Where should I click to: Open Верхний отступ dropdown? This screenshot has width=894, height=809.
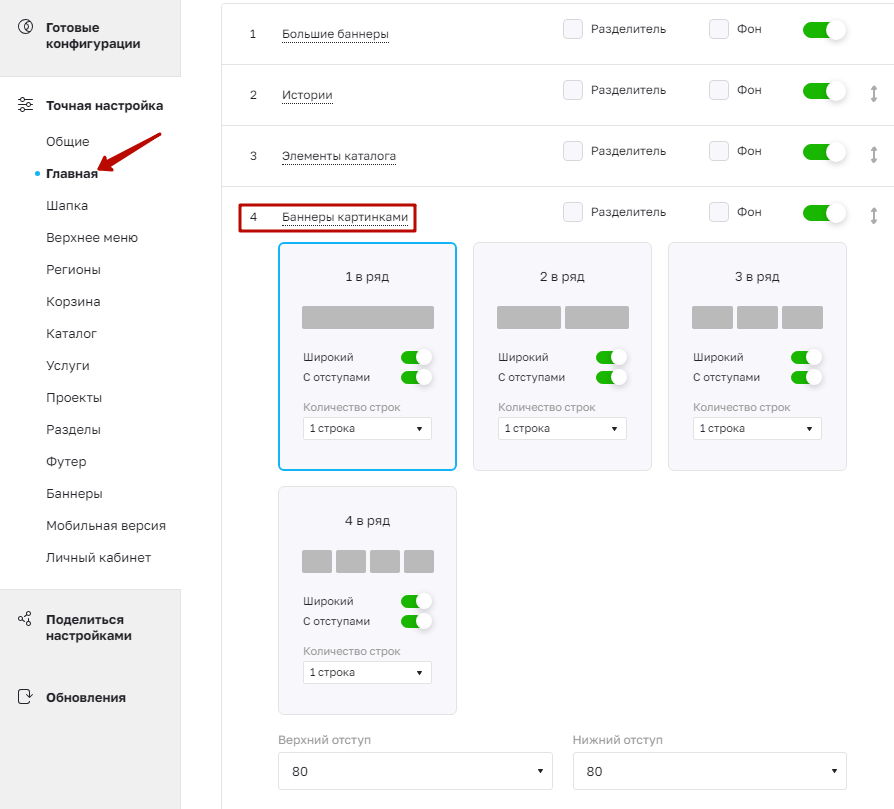[415, 771]
